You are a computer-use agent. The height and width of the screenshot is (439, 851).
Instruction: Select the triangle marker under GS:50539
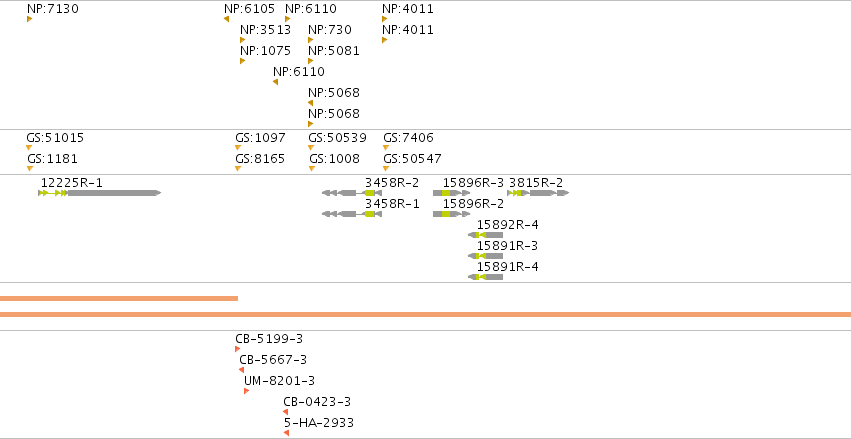click(x=311, y=148)
